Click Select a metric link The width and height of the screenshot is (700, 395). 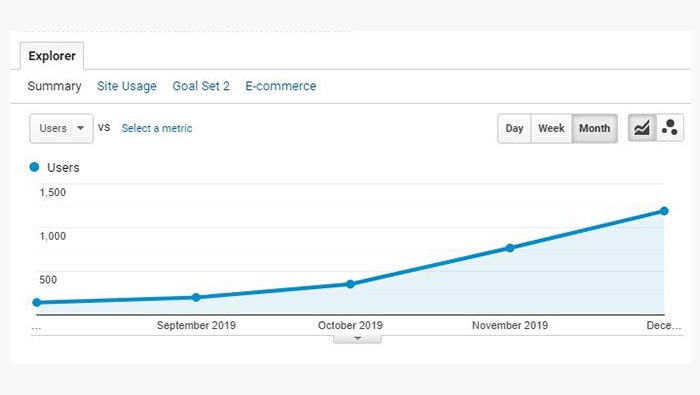(157, 129)
